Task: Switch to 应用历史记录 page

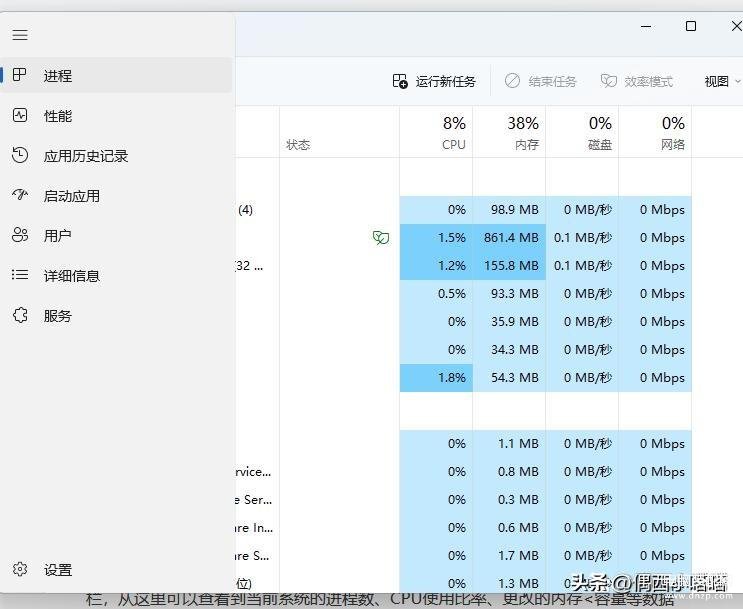Action: (86, 156)
